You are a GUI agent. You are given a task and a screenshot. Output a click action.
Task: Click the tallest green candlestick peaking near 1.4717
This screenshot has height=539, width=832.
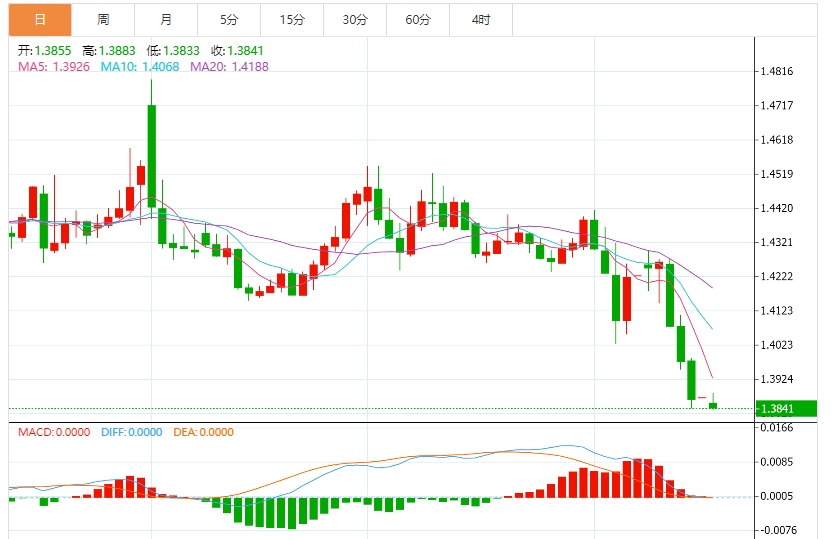[x=152, y=155]
